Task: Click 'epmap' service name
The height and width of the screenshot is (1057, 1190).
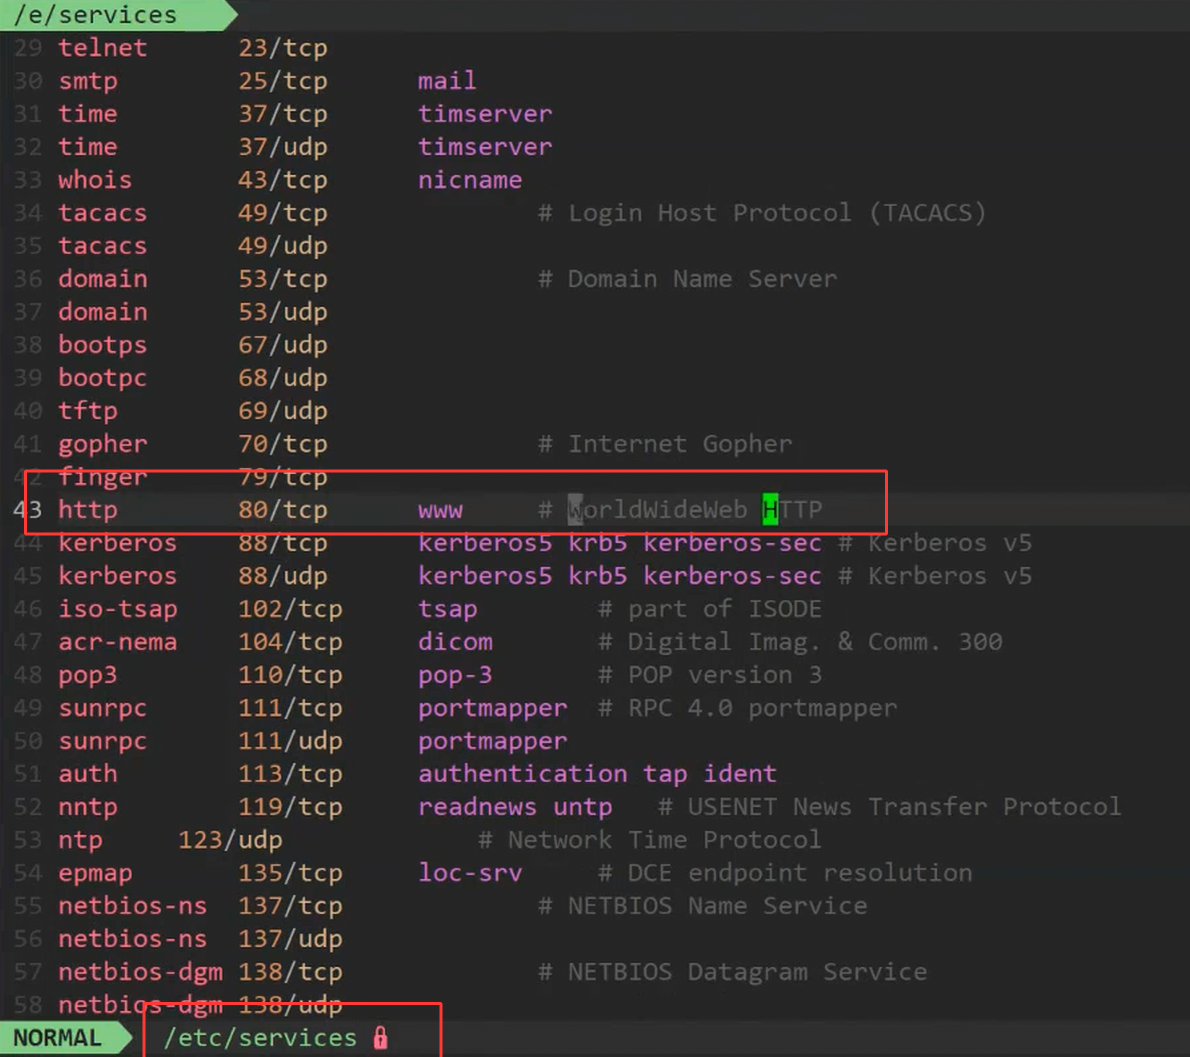Action: (95, 873)
